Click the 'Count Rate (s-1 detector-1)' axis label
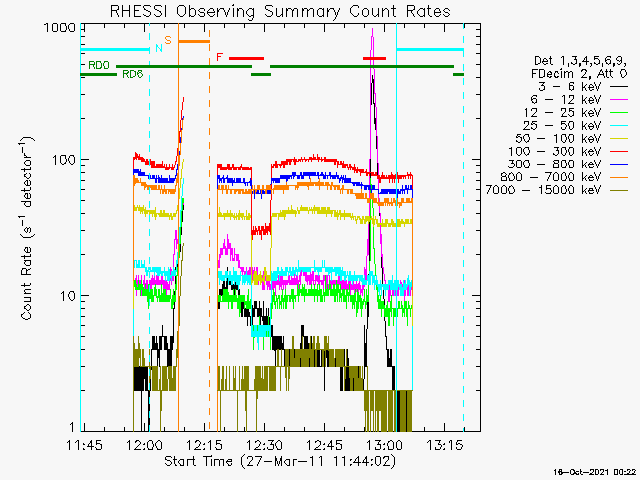The width and height of the screenshot is (640, 480). 26,228
